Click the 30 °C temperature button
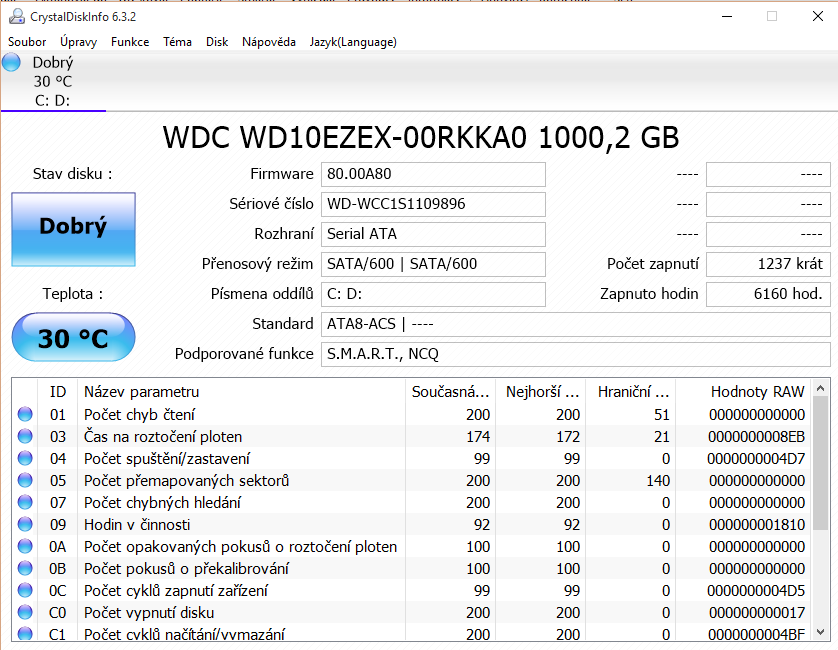Viewport: 838px width, 650px height. 73,337
